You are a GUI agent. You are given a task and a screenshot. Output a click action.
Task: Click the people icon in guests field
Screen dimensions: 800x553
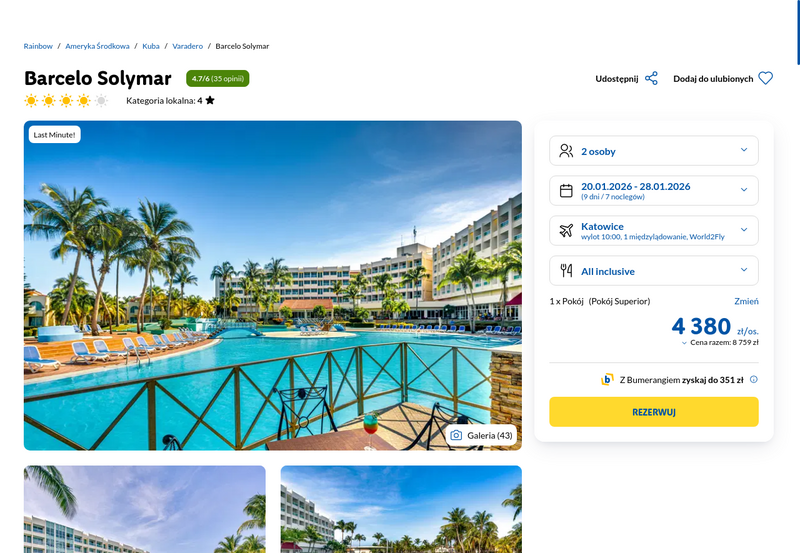pyautogui.click(x=566, y=150)
